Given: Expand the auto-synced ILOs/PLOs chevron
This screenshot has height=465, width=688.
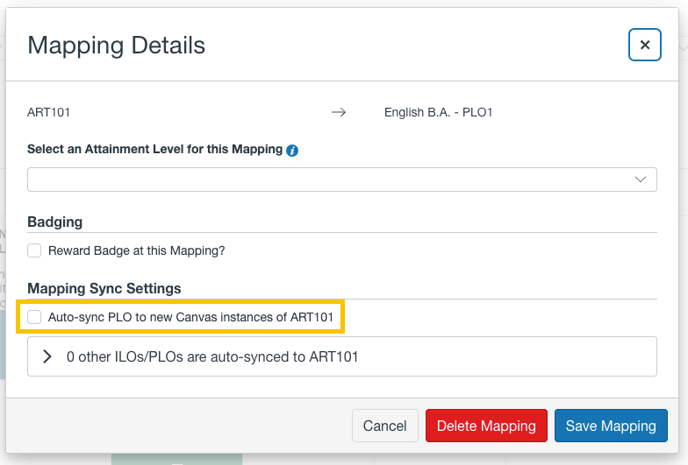Looking at the screenshot, I should (x=47, y=357).
